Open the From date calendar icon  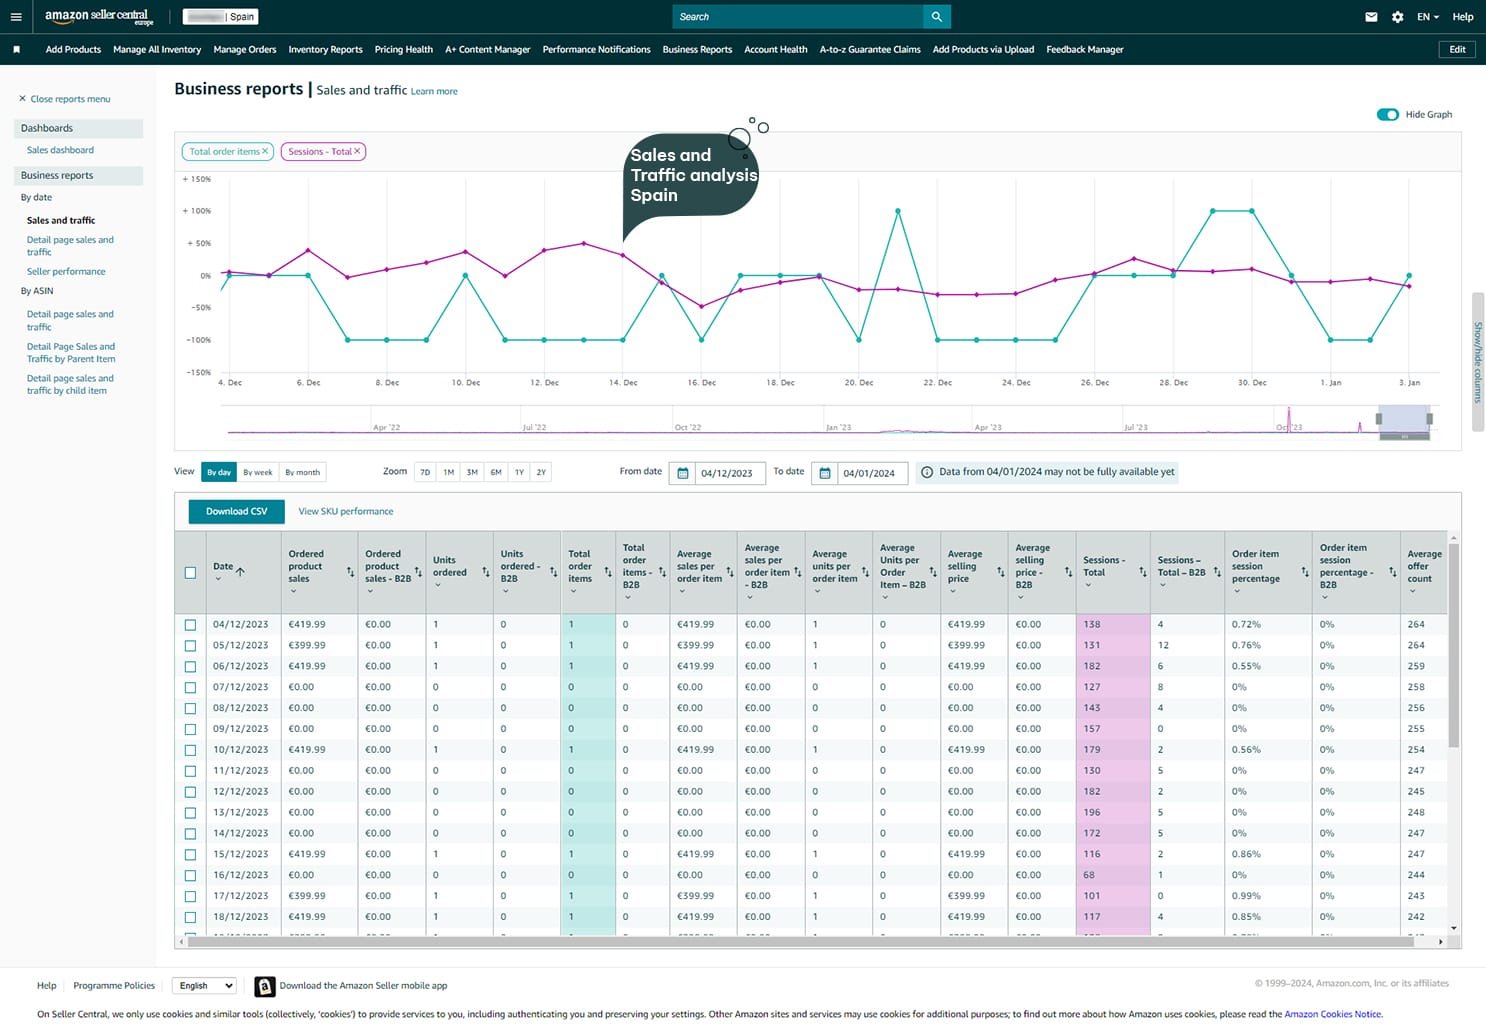(683, 473)
